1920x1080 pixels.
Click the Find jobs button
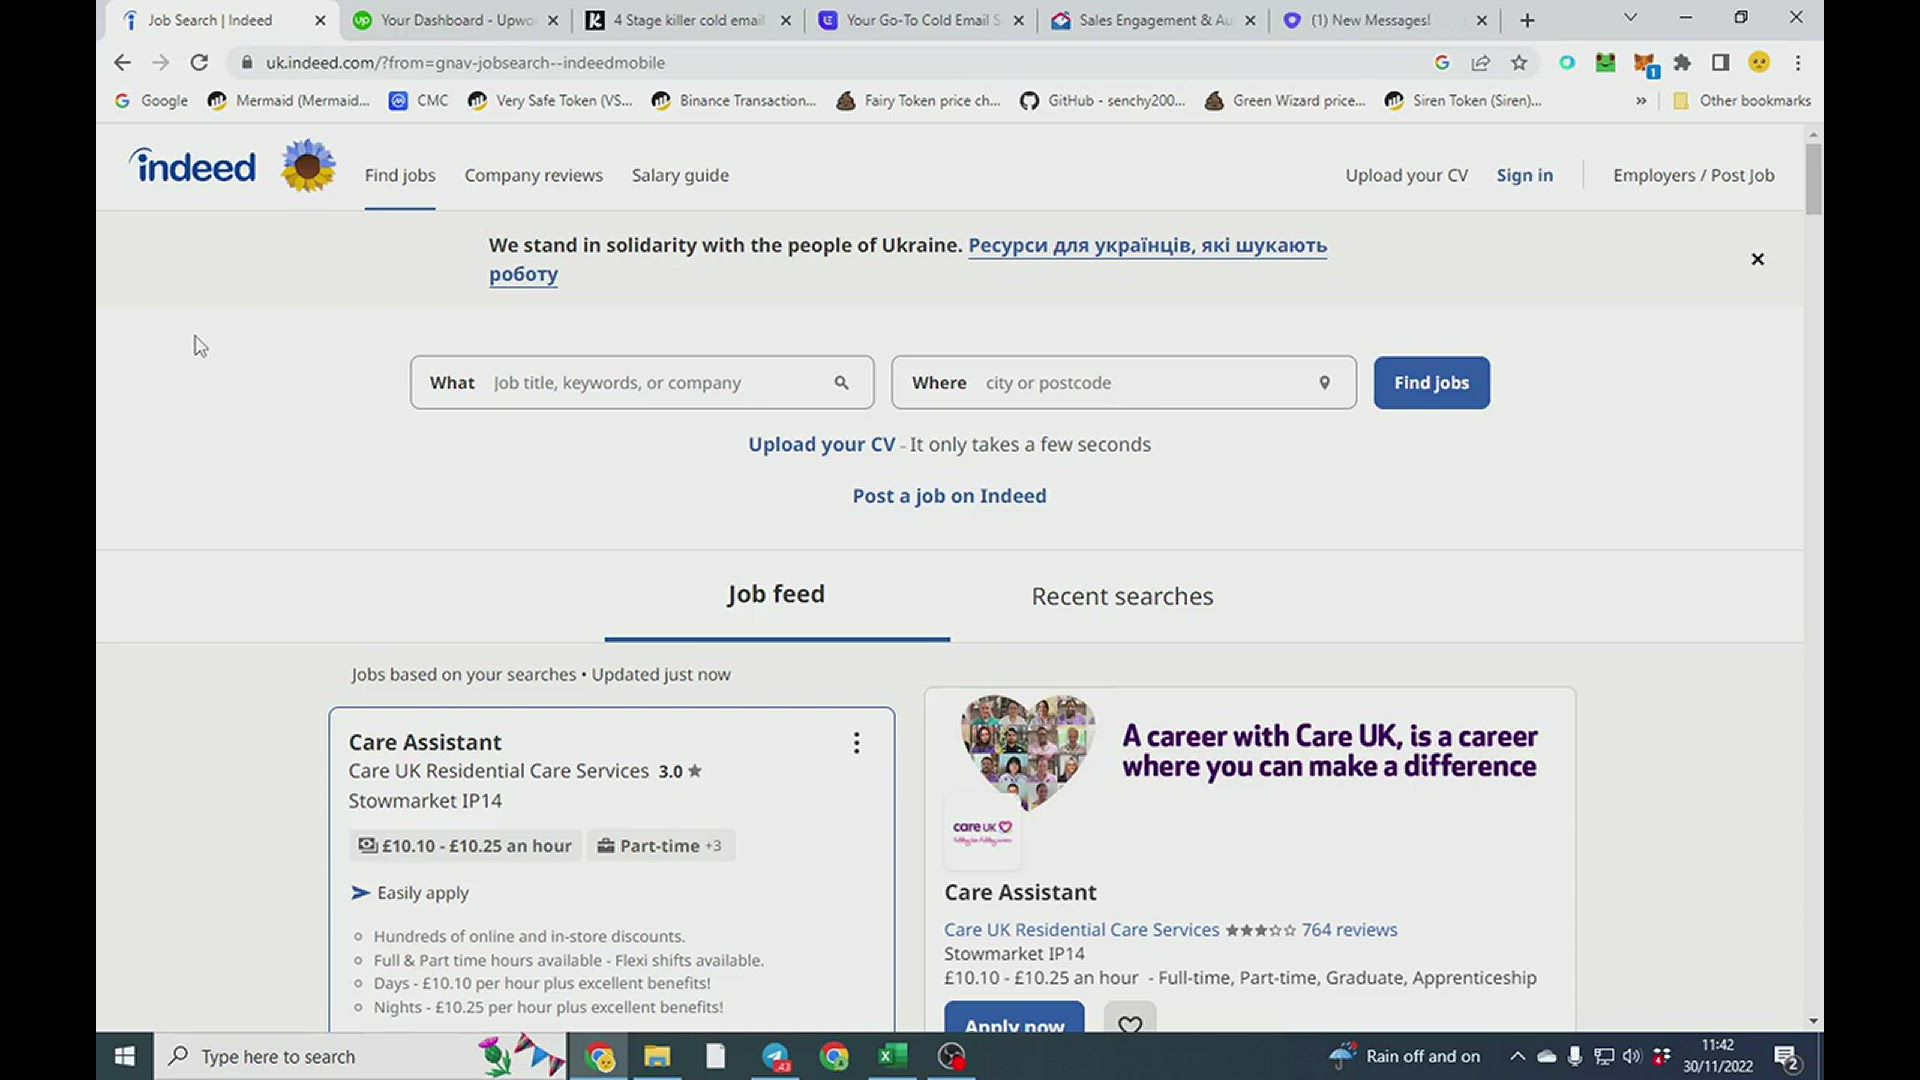(1431, 382)
